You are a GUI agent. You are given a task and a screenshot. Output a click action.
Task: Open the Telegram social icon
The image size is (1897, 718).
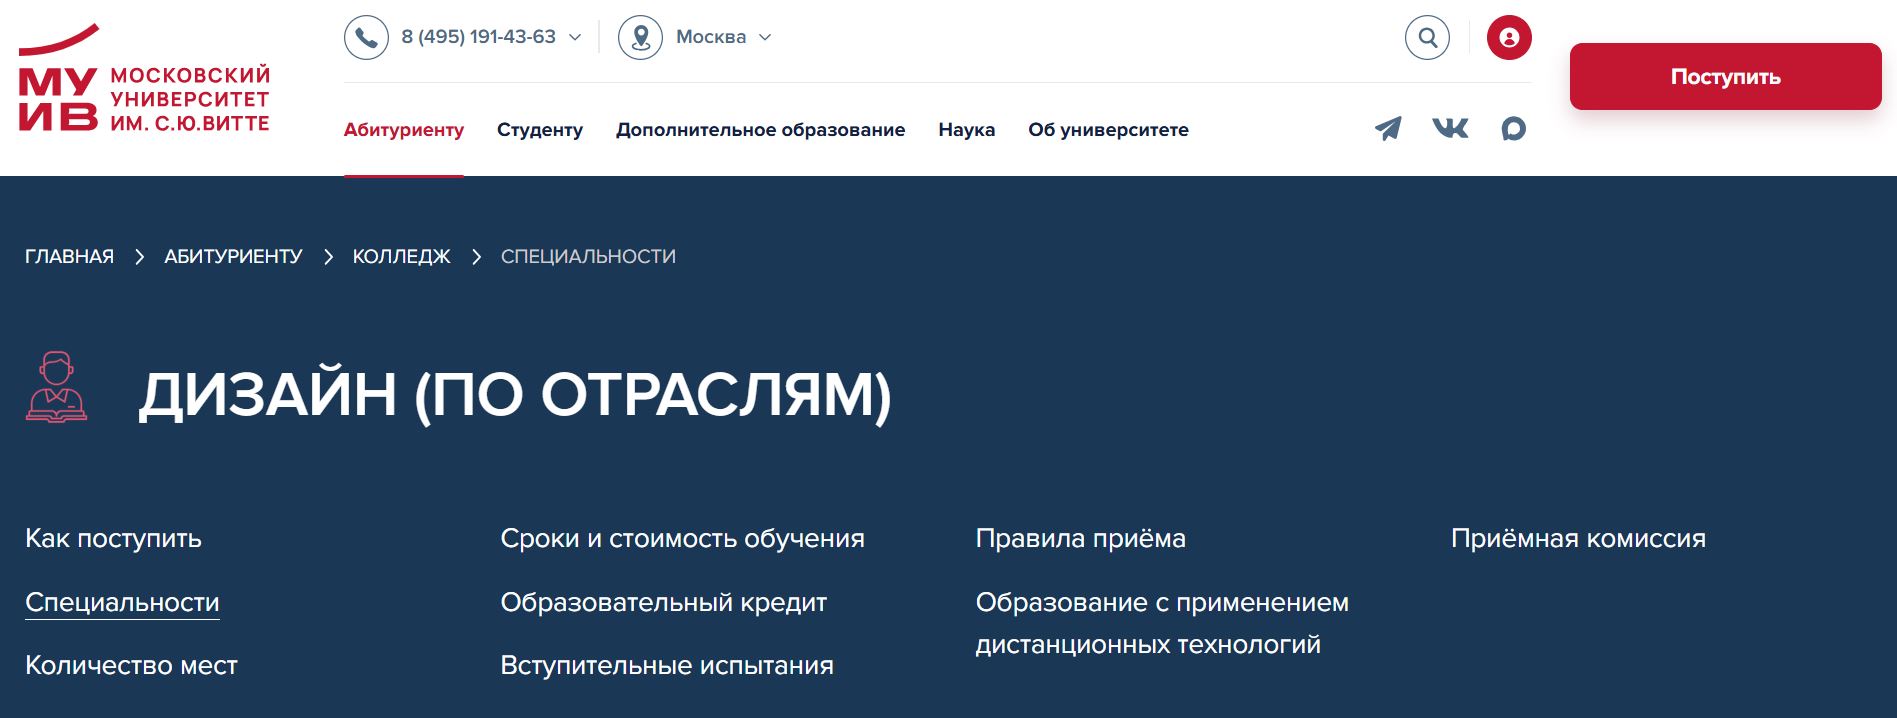click(1388, 128)
